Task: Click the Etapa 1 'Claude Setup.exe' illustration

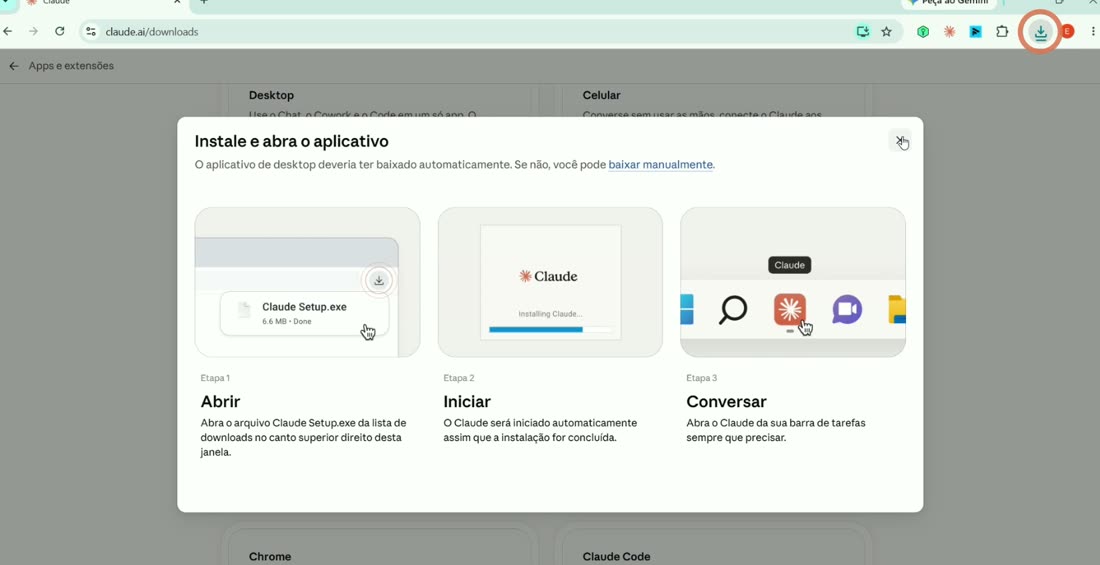Action: click(307, 282)
